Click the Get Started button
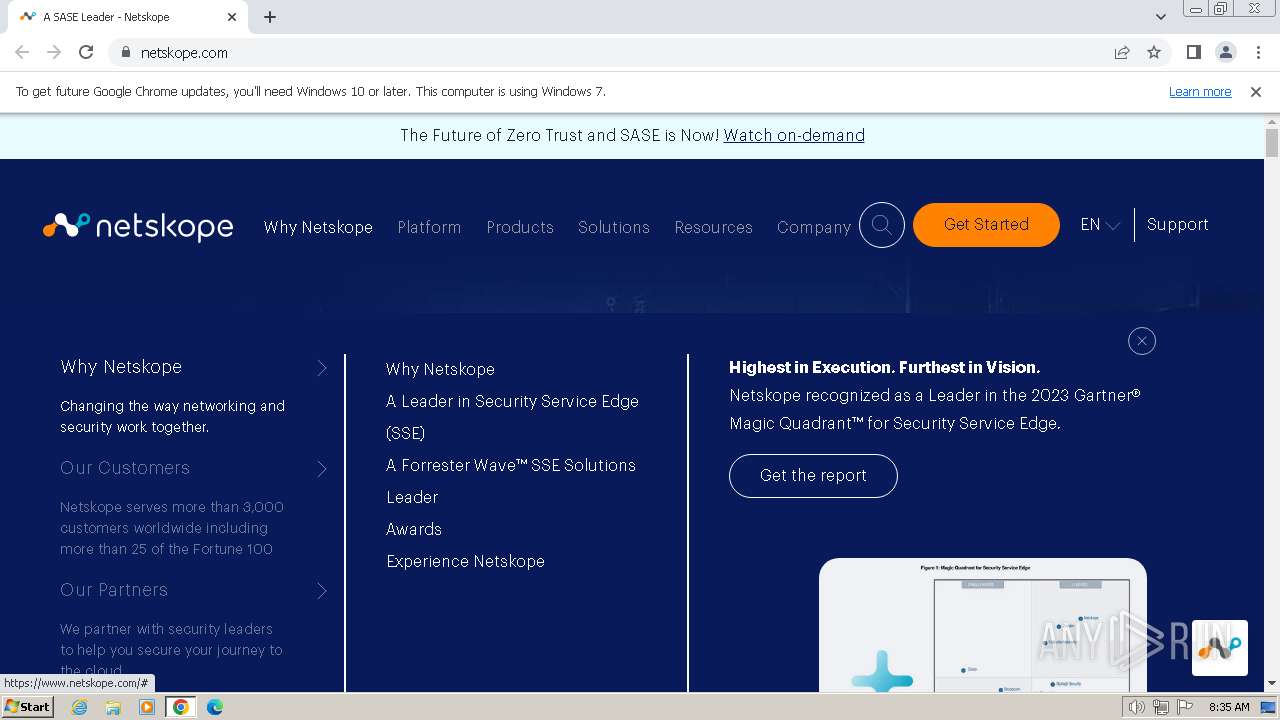Viewport: 1280px width, 720px height. [x=986, y=225]
